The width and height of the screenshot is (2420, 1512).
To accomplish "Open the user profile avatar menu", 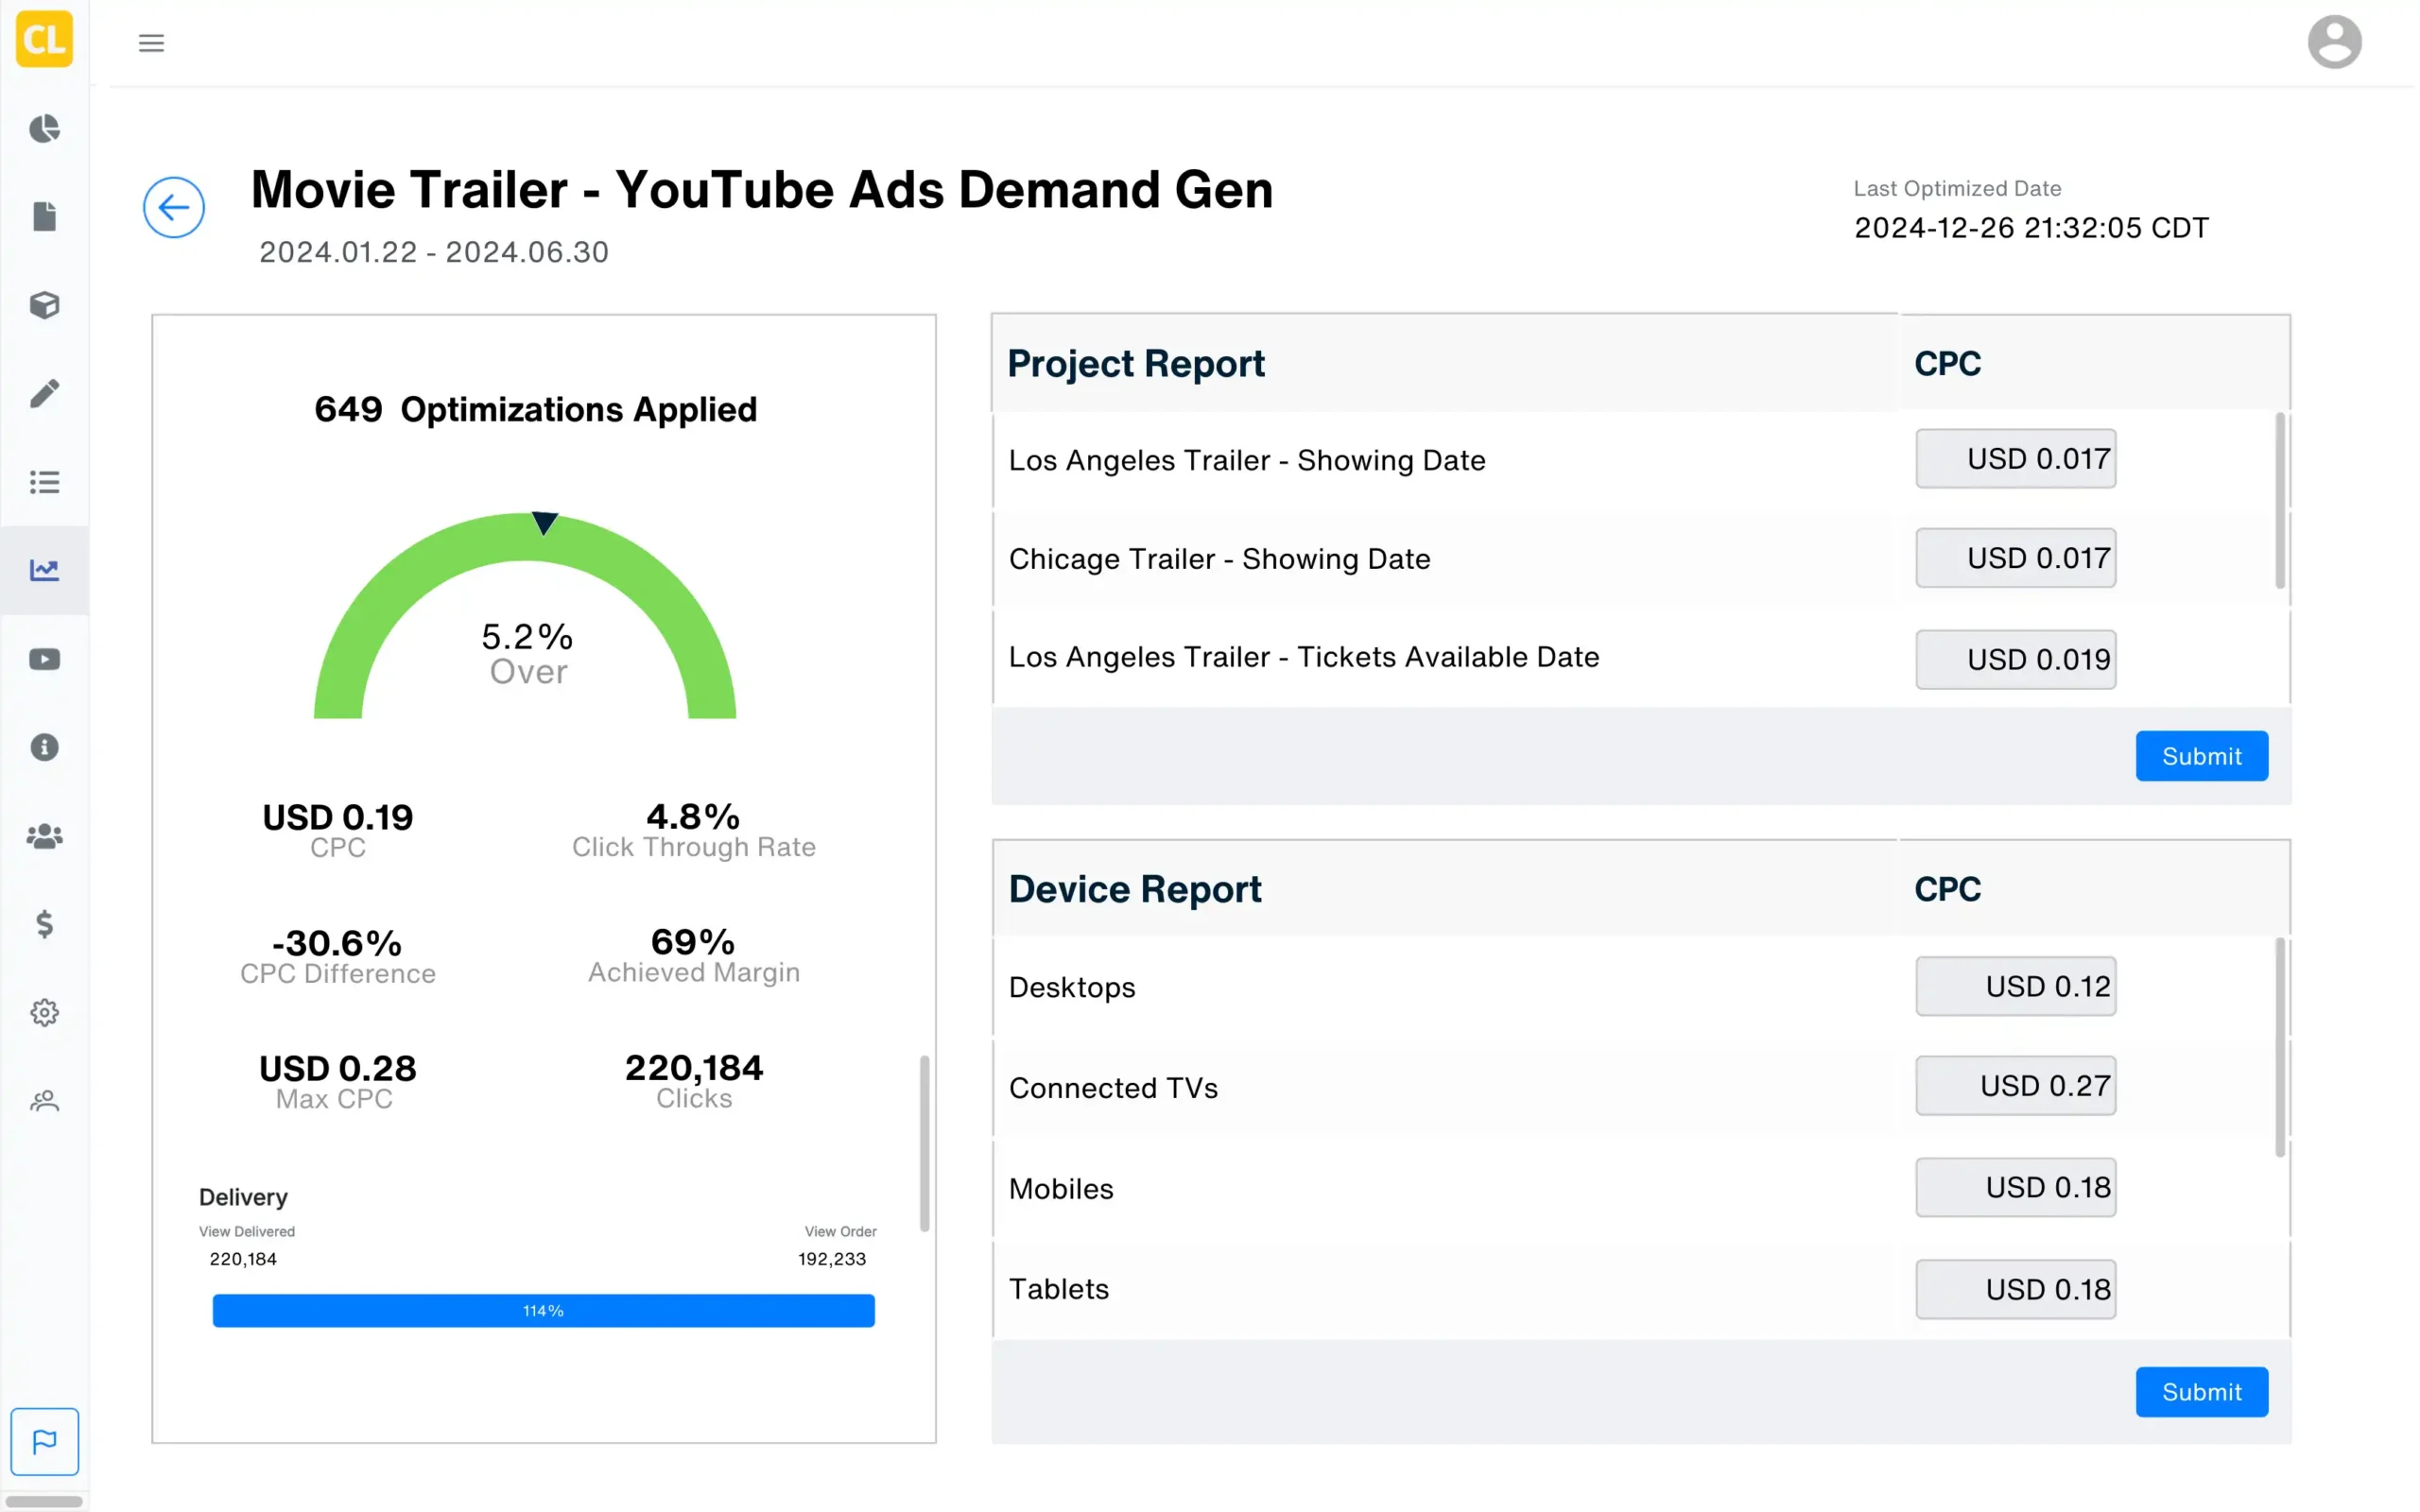I will pyautogui.click(x=2334, y=41).
